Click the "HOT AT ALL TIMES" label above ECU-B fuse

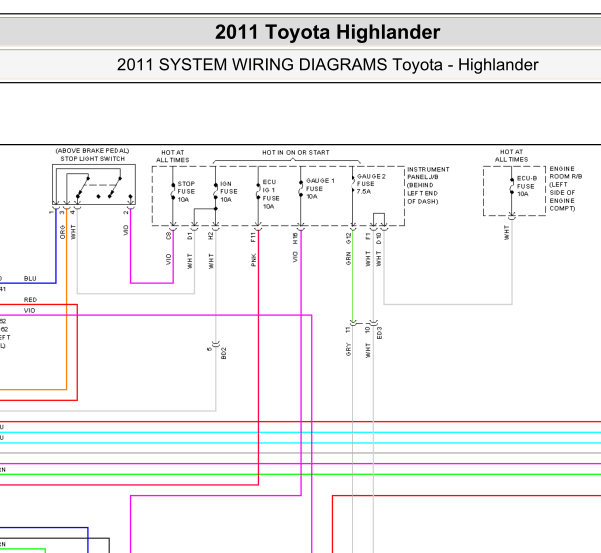click(x=511, y=156)
